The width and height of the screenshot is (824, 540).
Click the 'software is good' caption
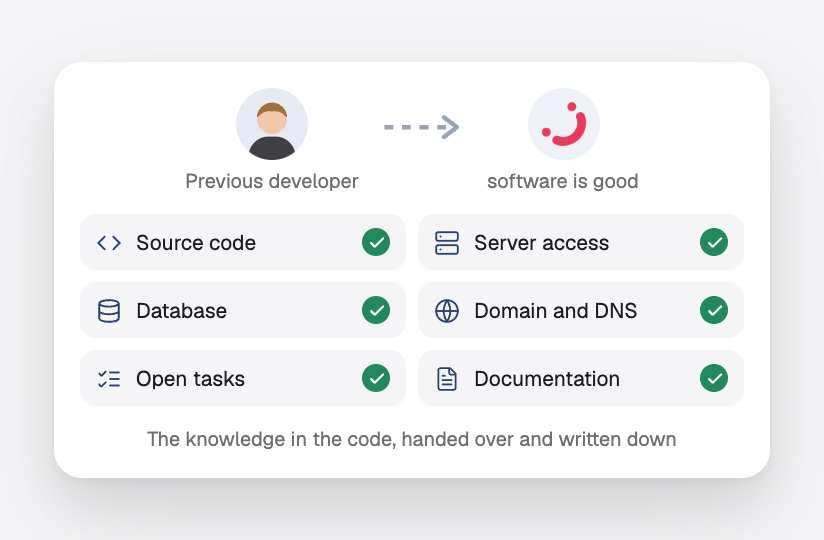point(563,181)
